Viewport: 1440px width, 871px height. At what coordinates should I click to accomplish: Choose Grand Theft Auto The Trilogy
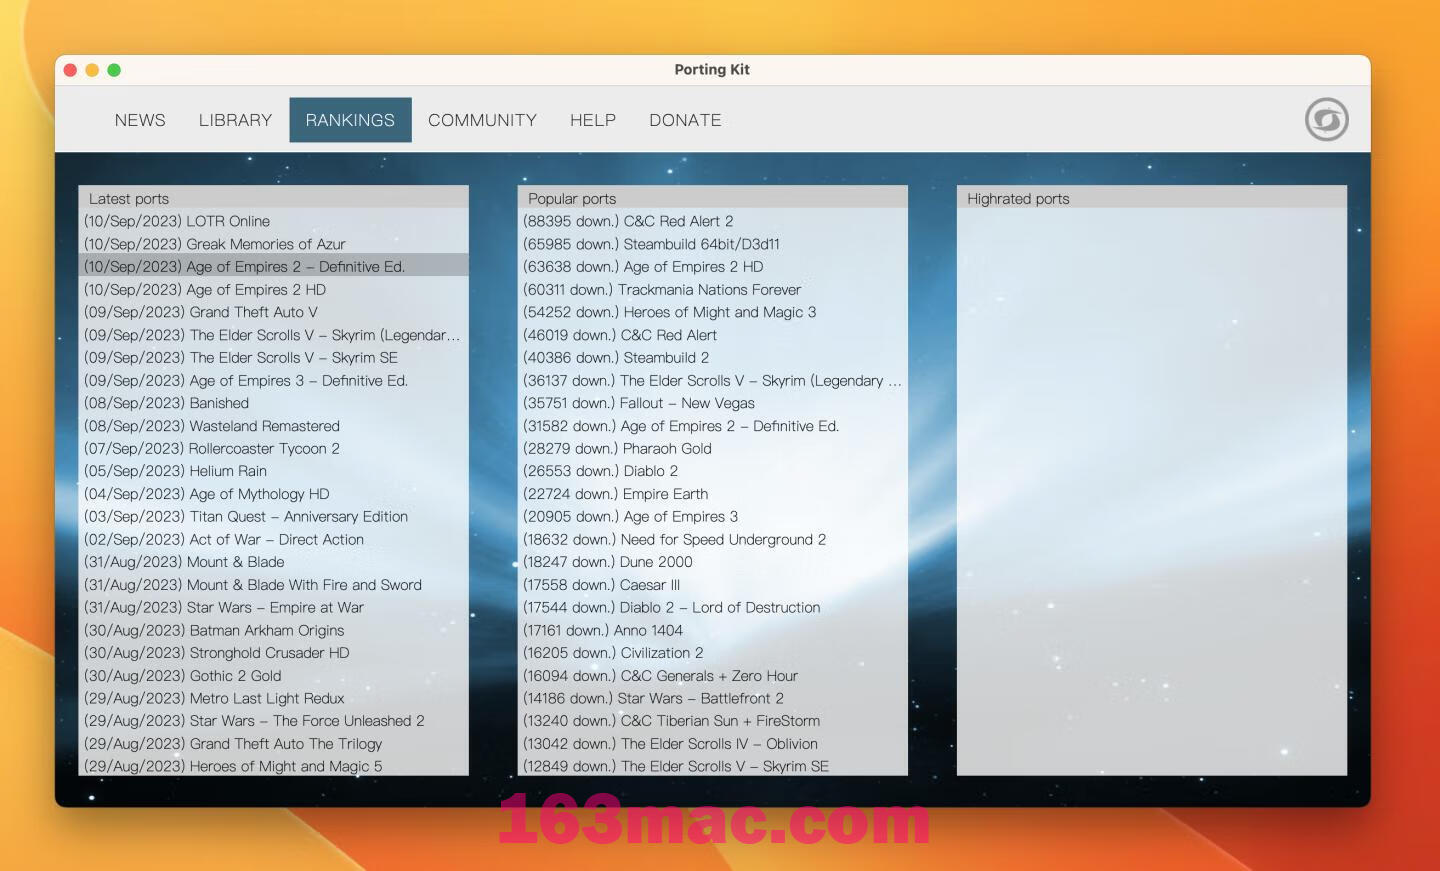click(273, 744)
